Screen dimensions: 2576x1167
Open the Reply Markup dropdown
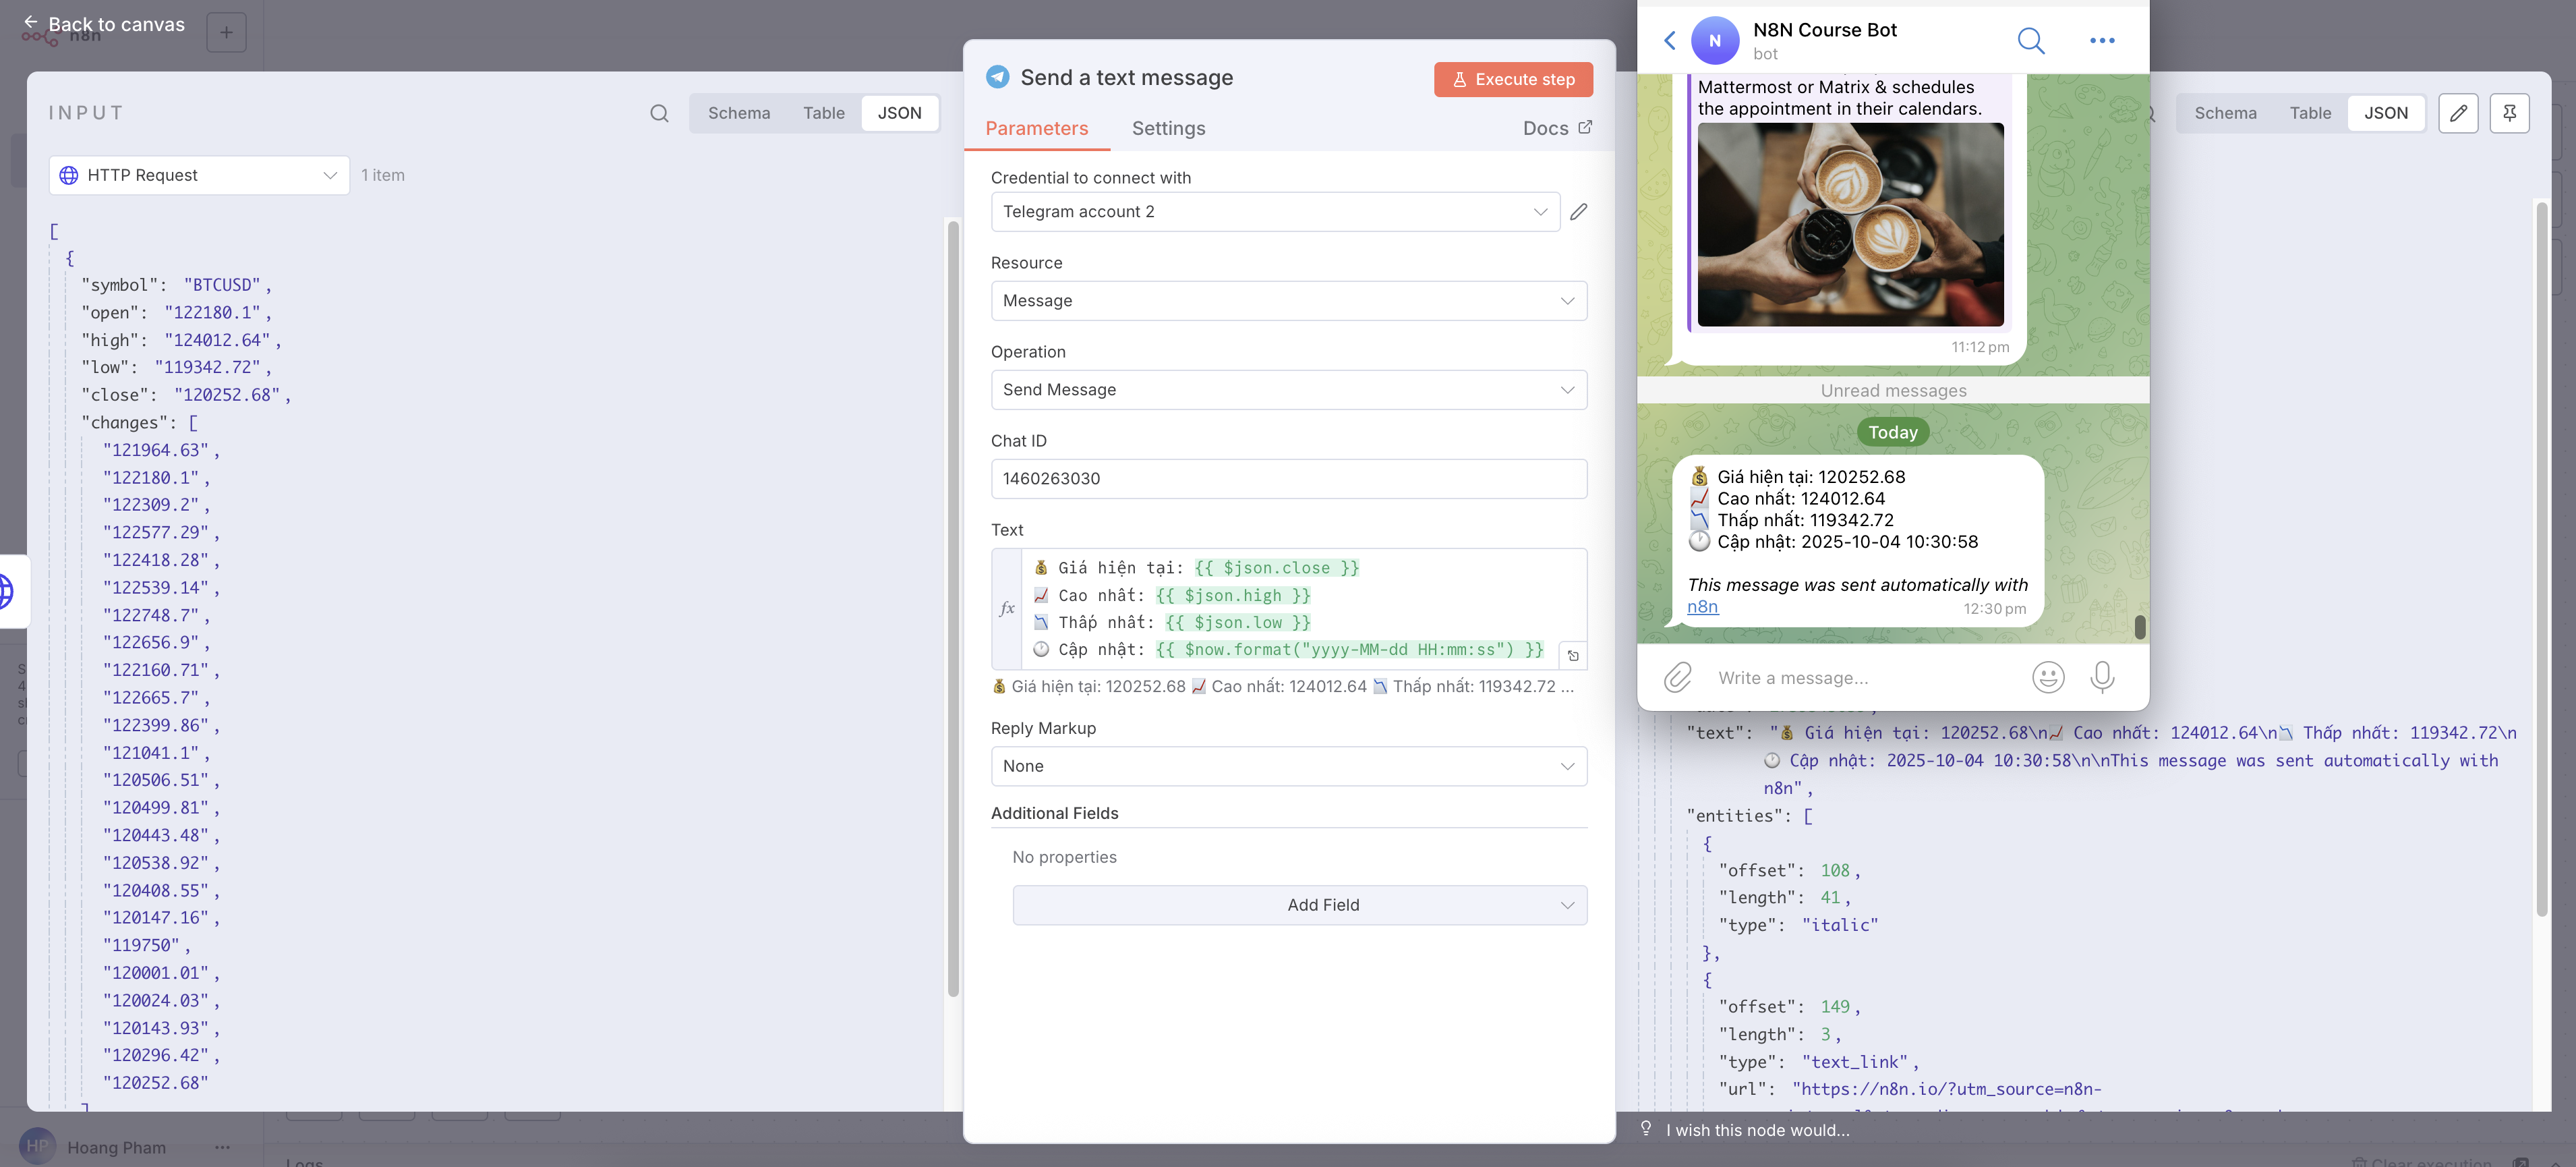[x=1288, y=766]
